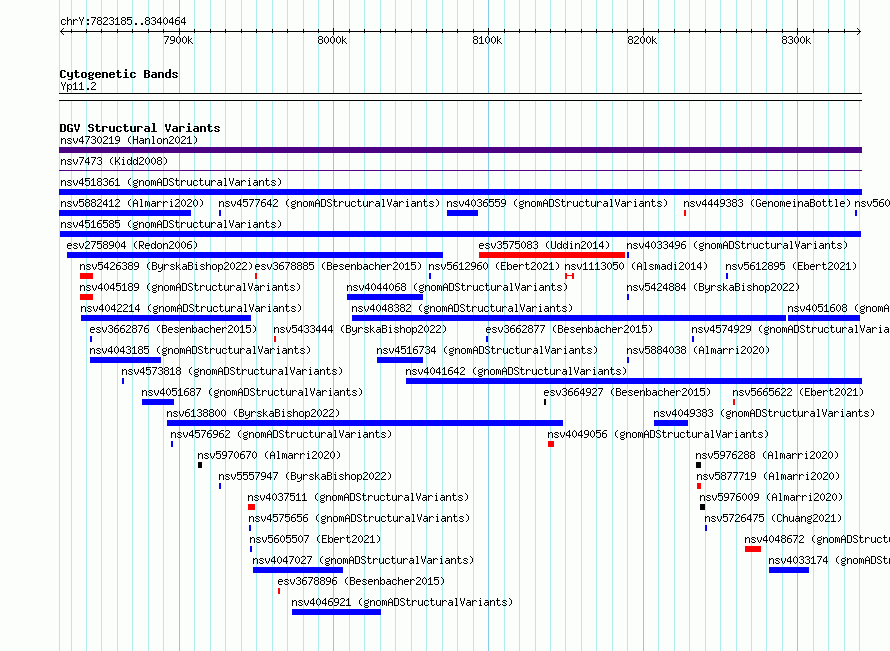Click nsv4518361 (gnomADStructuralVariants) label
The width and height of the screenshot is (890, 651).
(171, 182)
